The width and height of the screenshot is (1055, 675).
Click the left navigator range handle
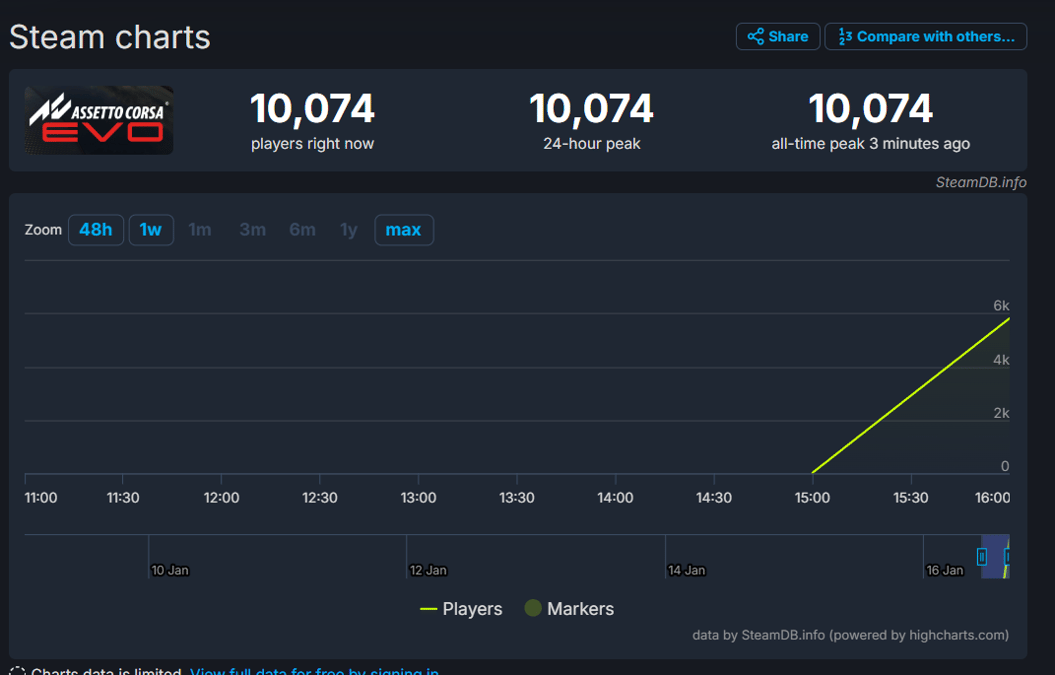pyautogui.click(x=982, y=557)
